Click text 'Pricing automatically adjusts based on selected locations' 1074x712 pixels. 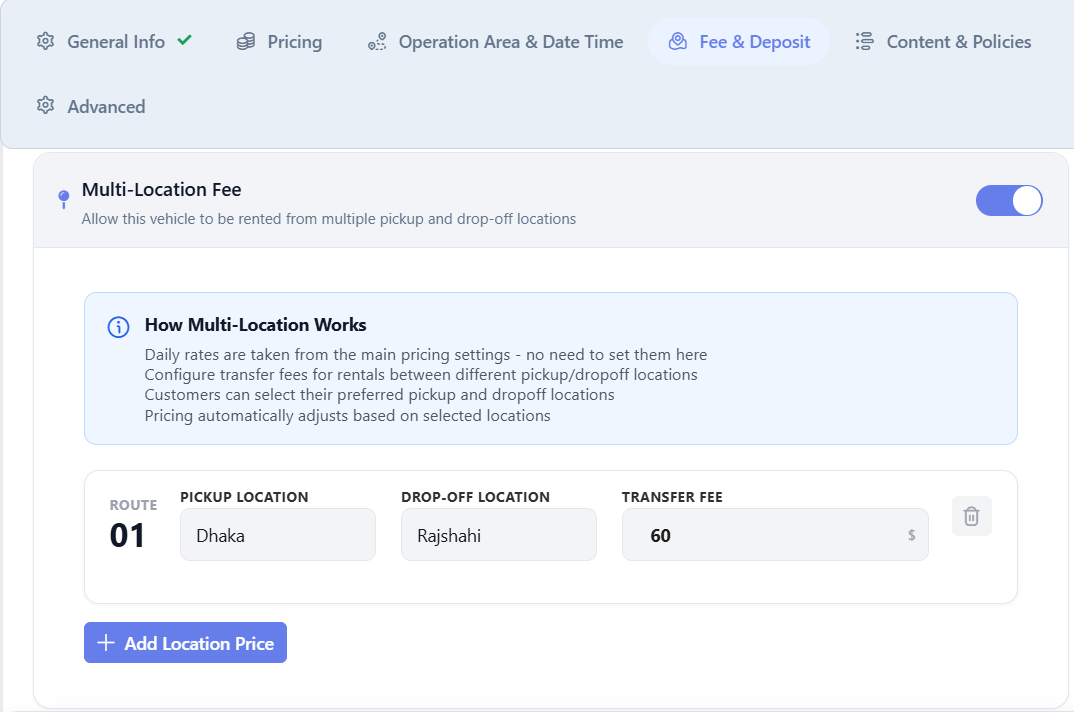[x=347, y=416]
